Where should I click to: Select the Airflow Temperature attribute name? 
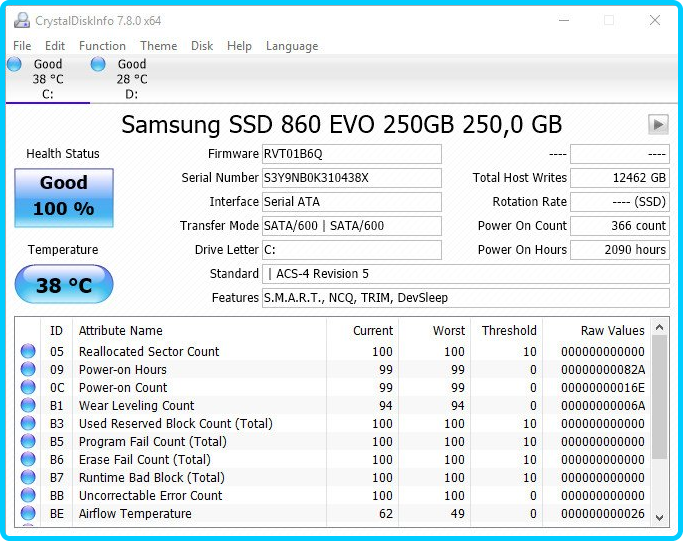(x=135, y=514)
